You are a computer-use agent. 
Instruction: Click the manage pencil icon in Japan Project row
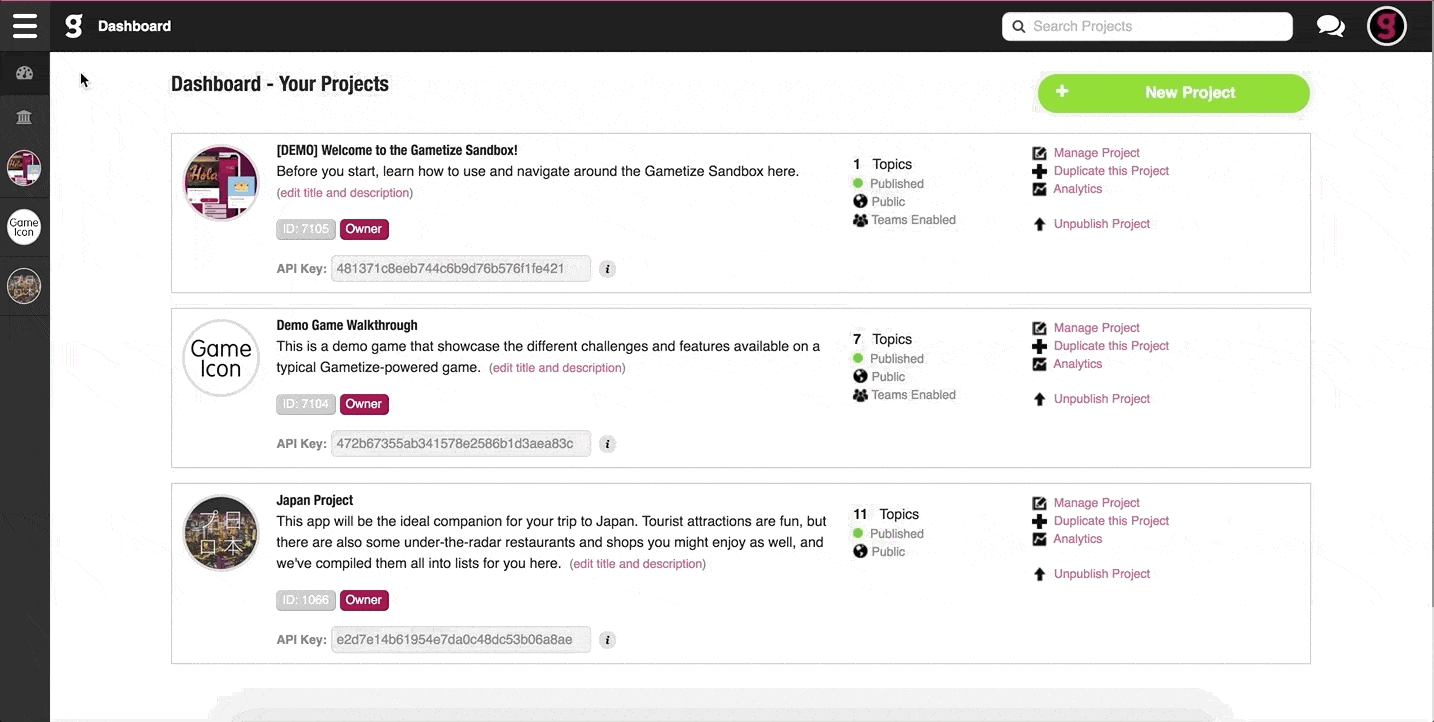pyautogui.click(x=1039, y=503)
